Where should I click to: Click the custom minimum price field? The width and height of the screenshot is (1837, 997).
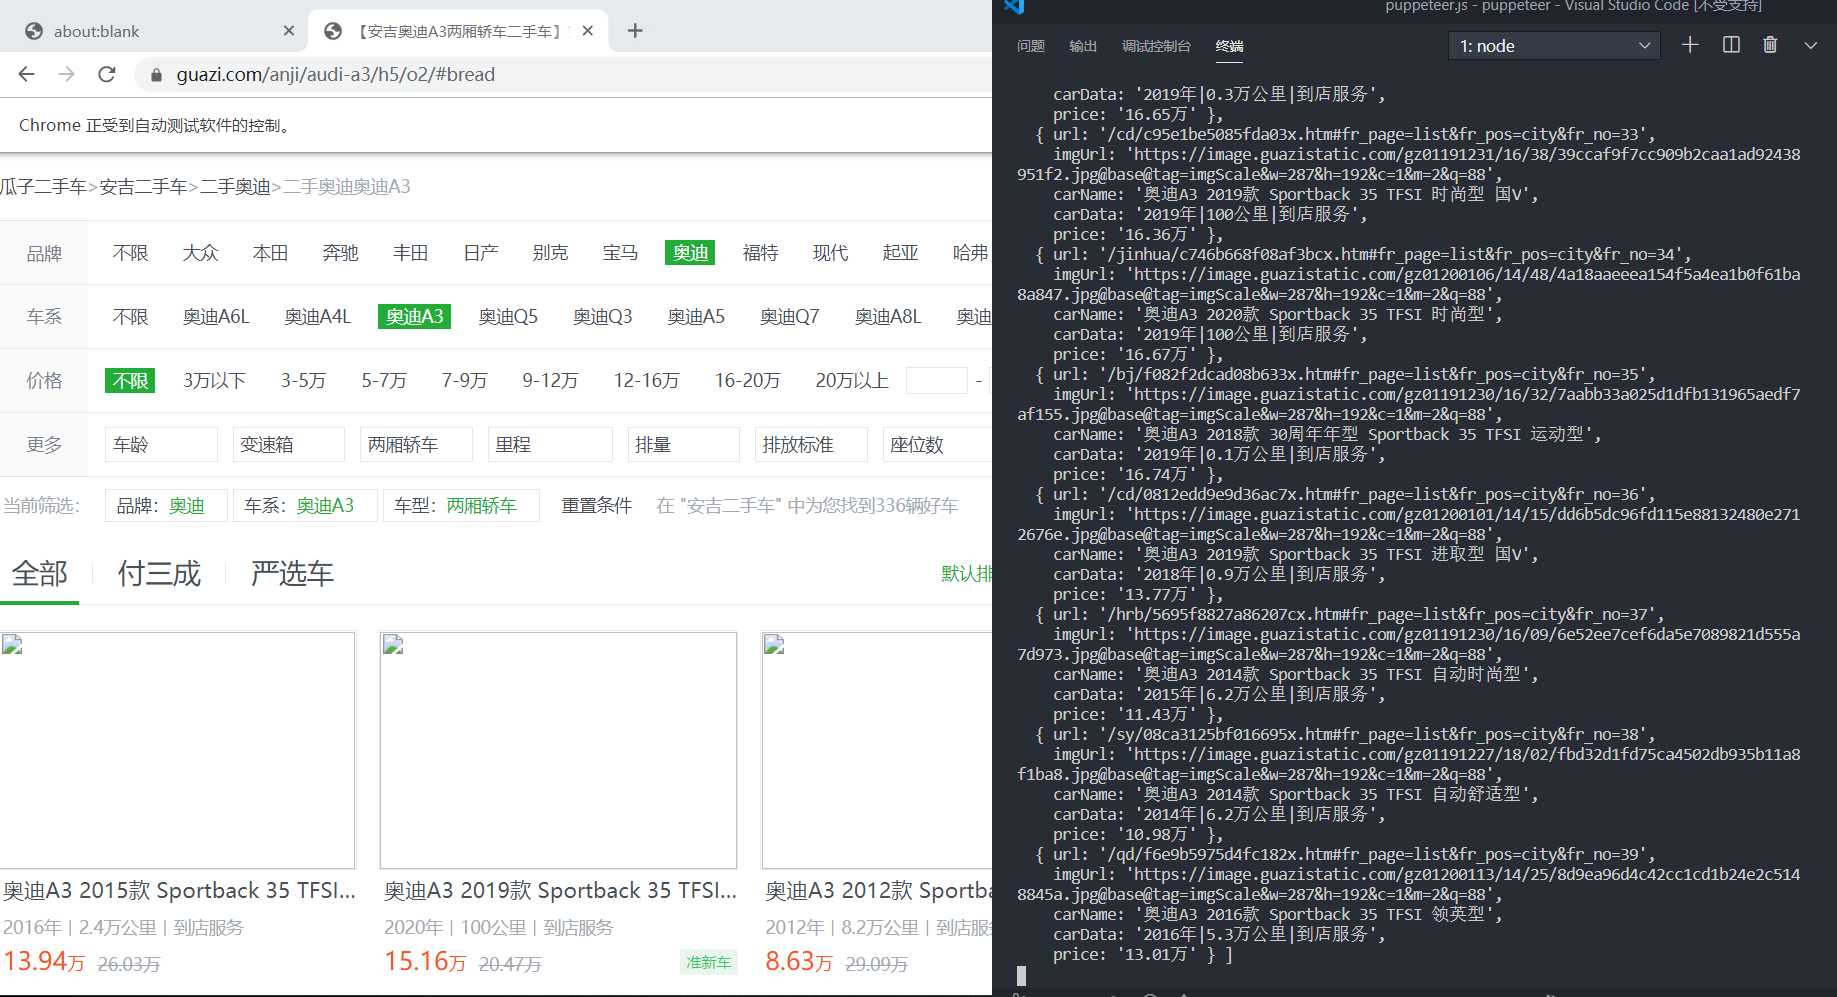[937, 381]
